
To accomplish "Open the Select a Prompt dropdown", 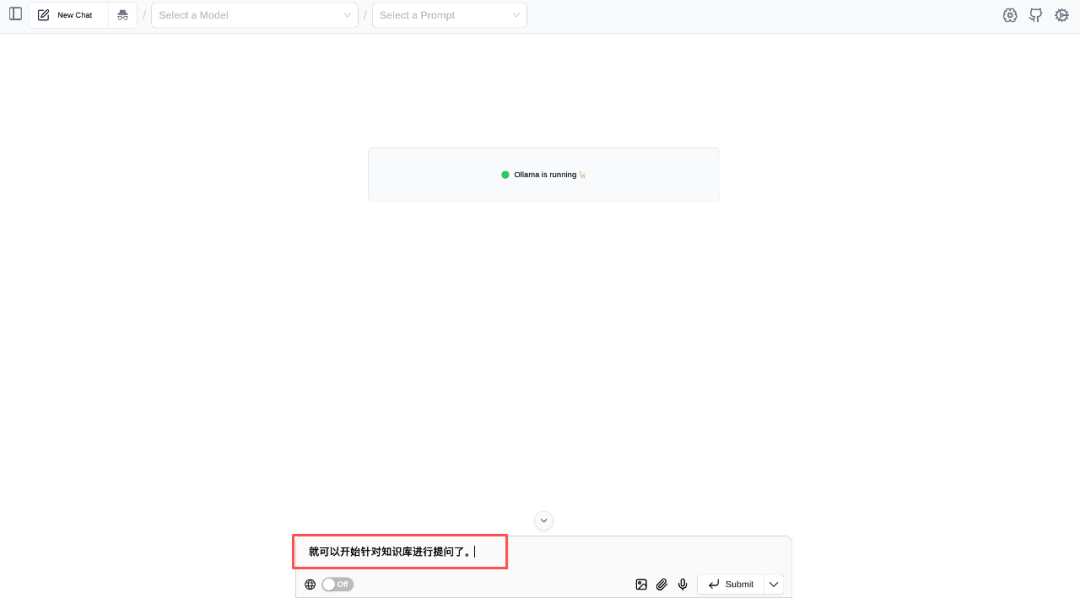I will click(x=449, y=14).
